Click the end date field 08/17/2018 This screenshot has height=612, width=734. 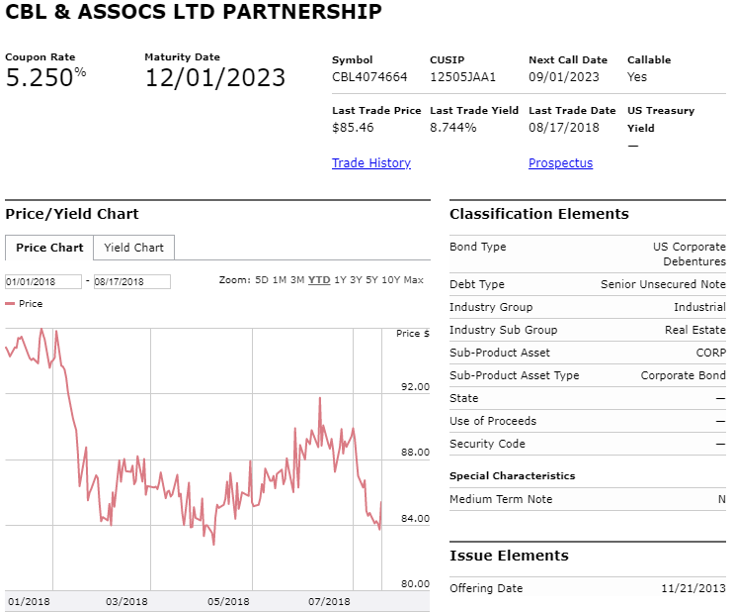132,281
